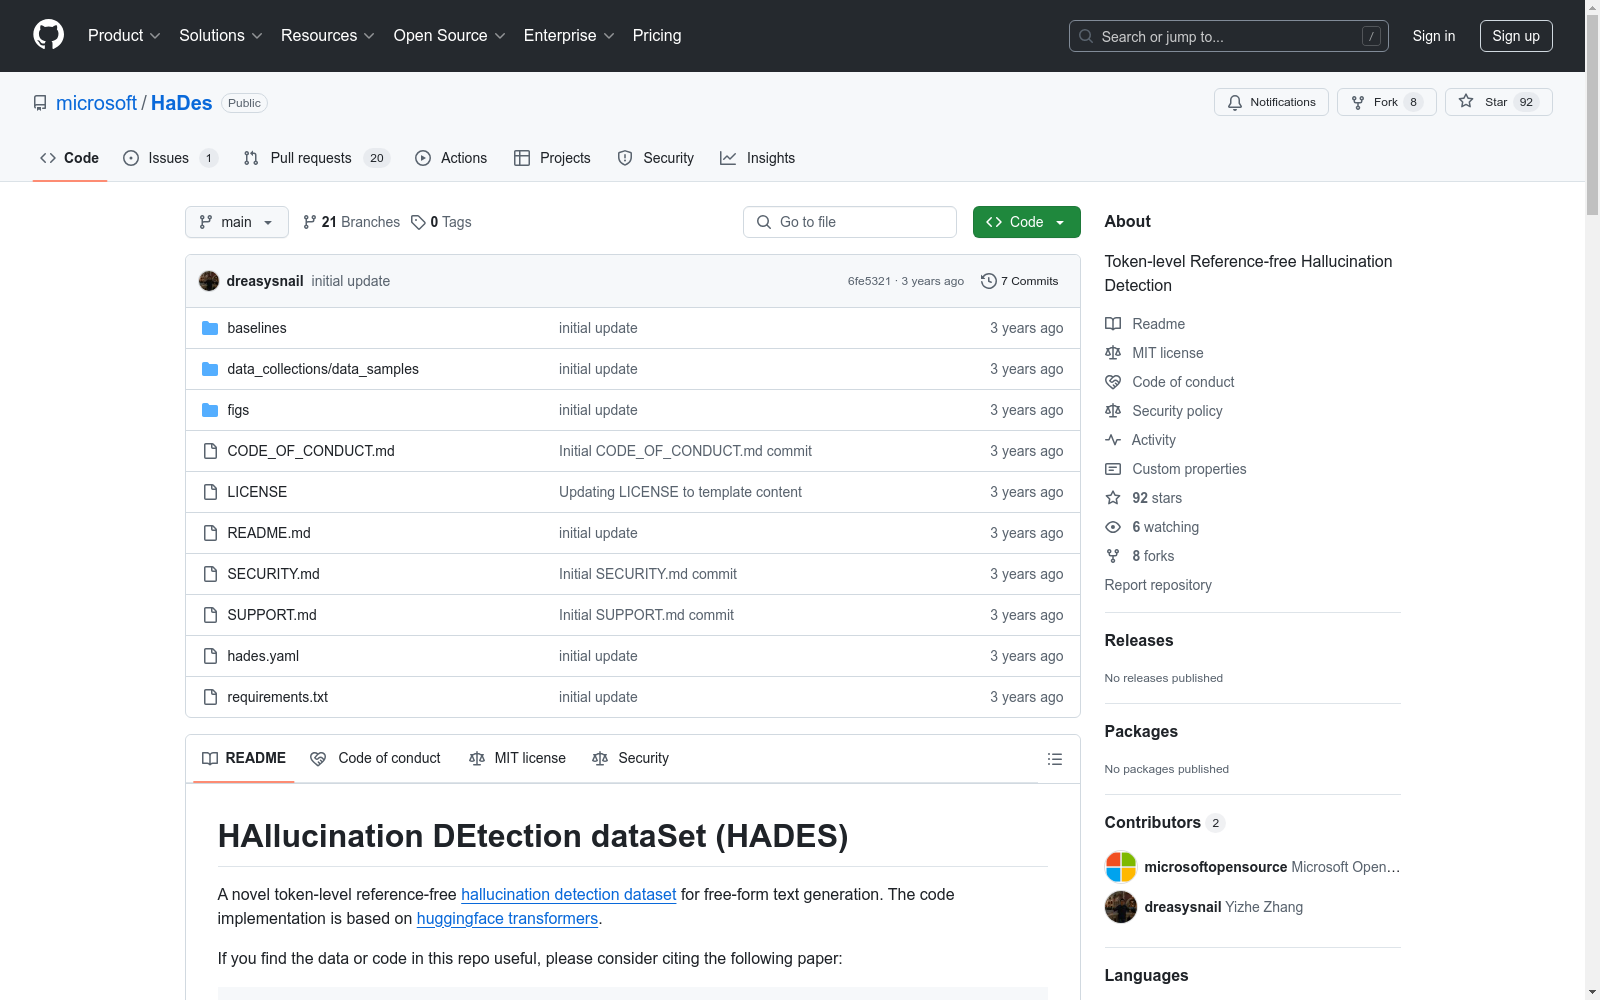Open the SECURITY.md file

273,574
